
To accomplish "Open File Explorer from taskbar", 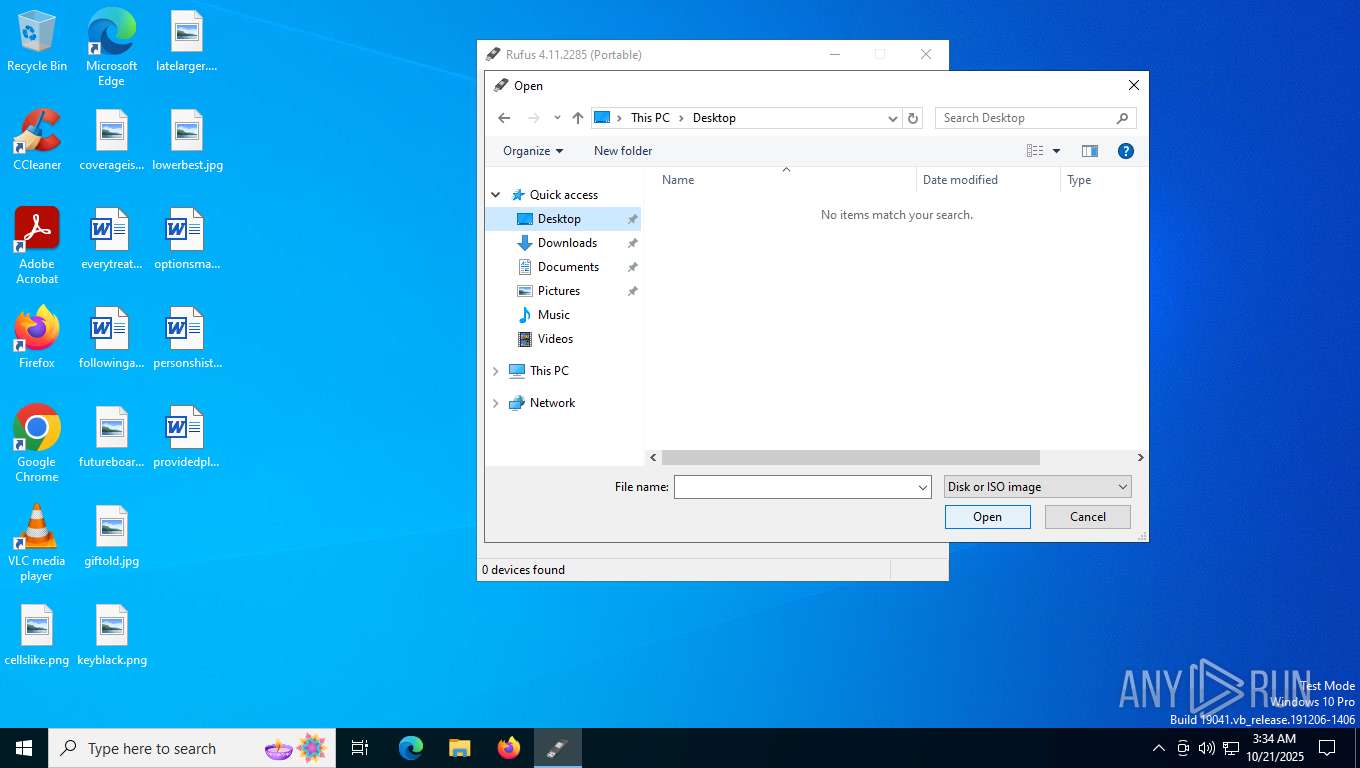I will (460, 748).
